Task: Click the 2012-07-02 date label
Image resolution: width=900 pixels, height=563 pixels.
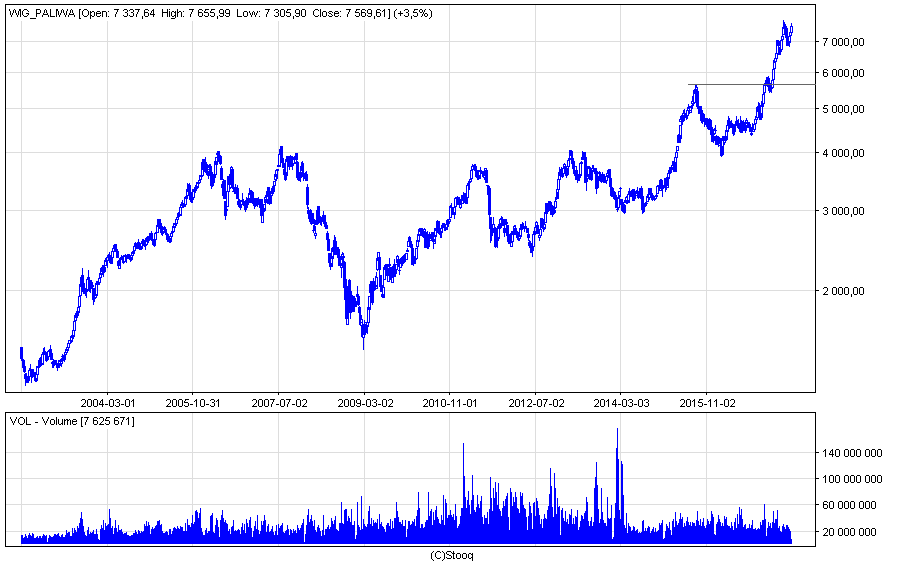Action: [x=536, y=403]
